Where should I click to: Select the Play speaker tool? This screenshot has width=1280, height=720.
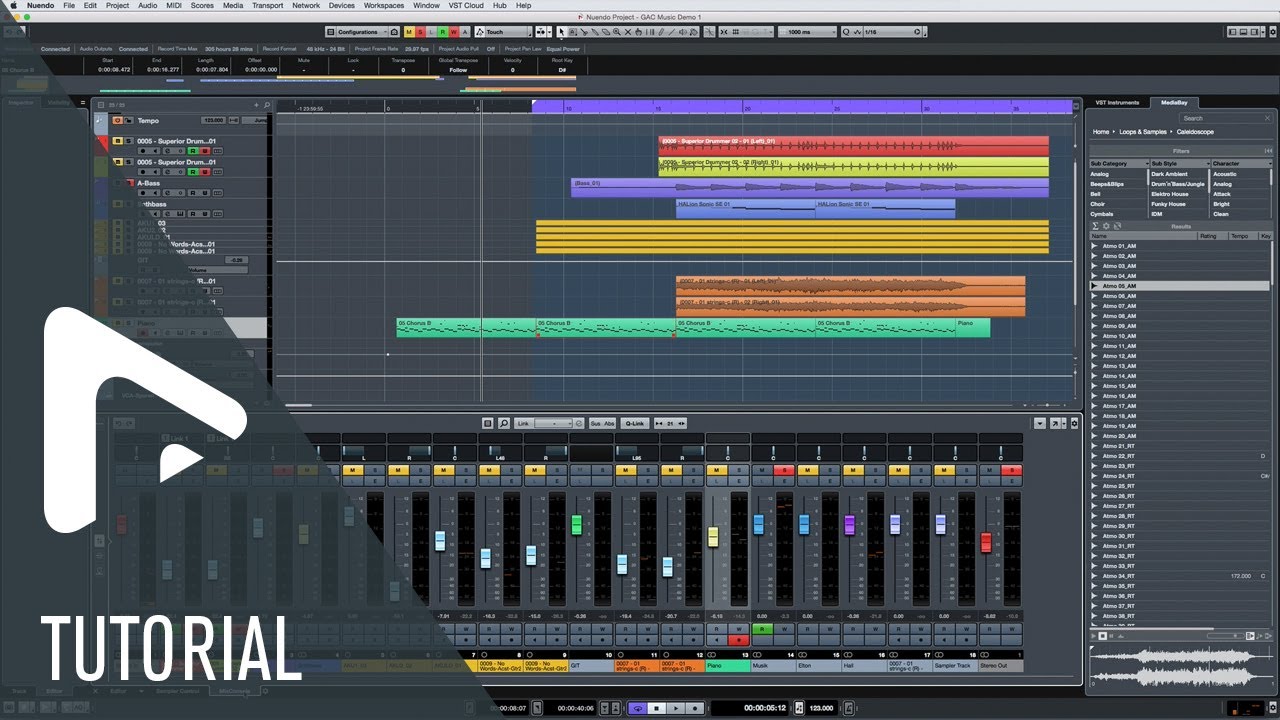[682, 32]
